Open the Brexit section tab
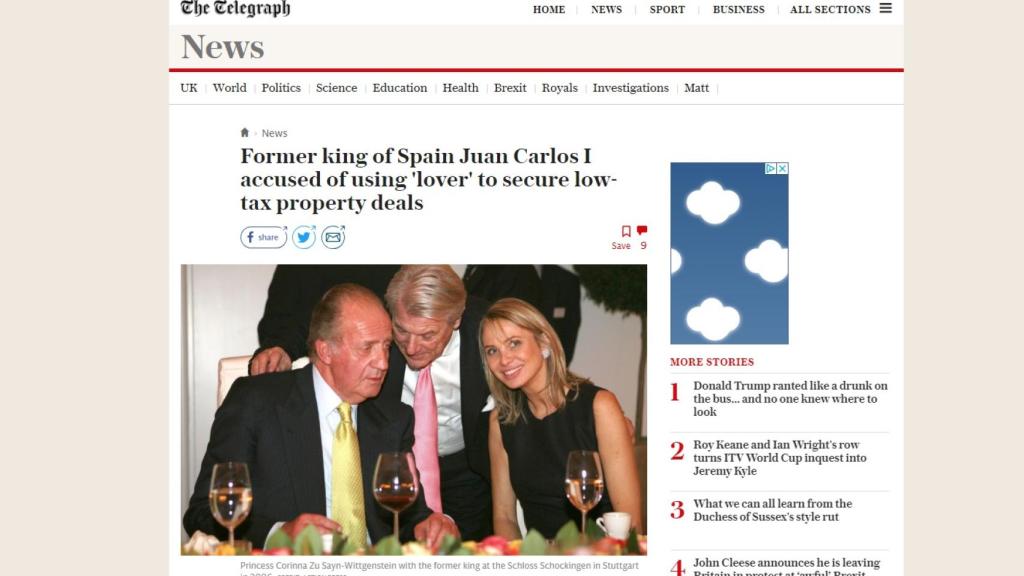 pos(510,88)
